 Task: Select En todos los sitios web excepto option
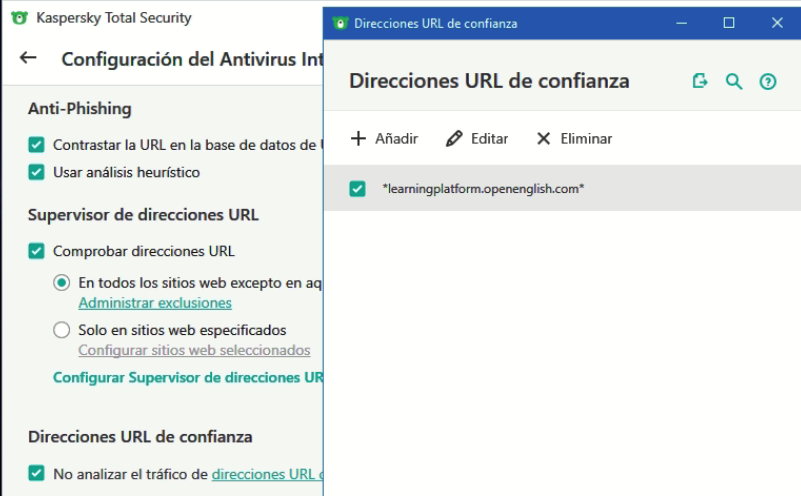point(62,282)
